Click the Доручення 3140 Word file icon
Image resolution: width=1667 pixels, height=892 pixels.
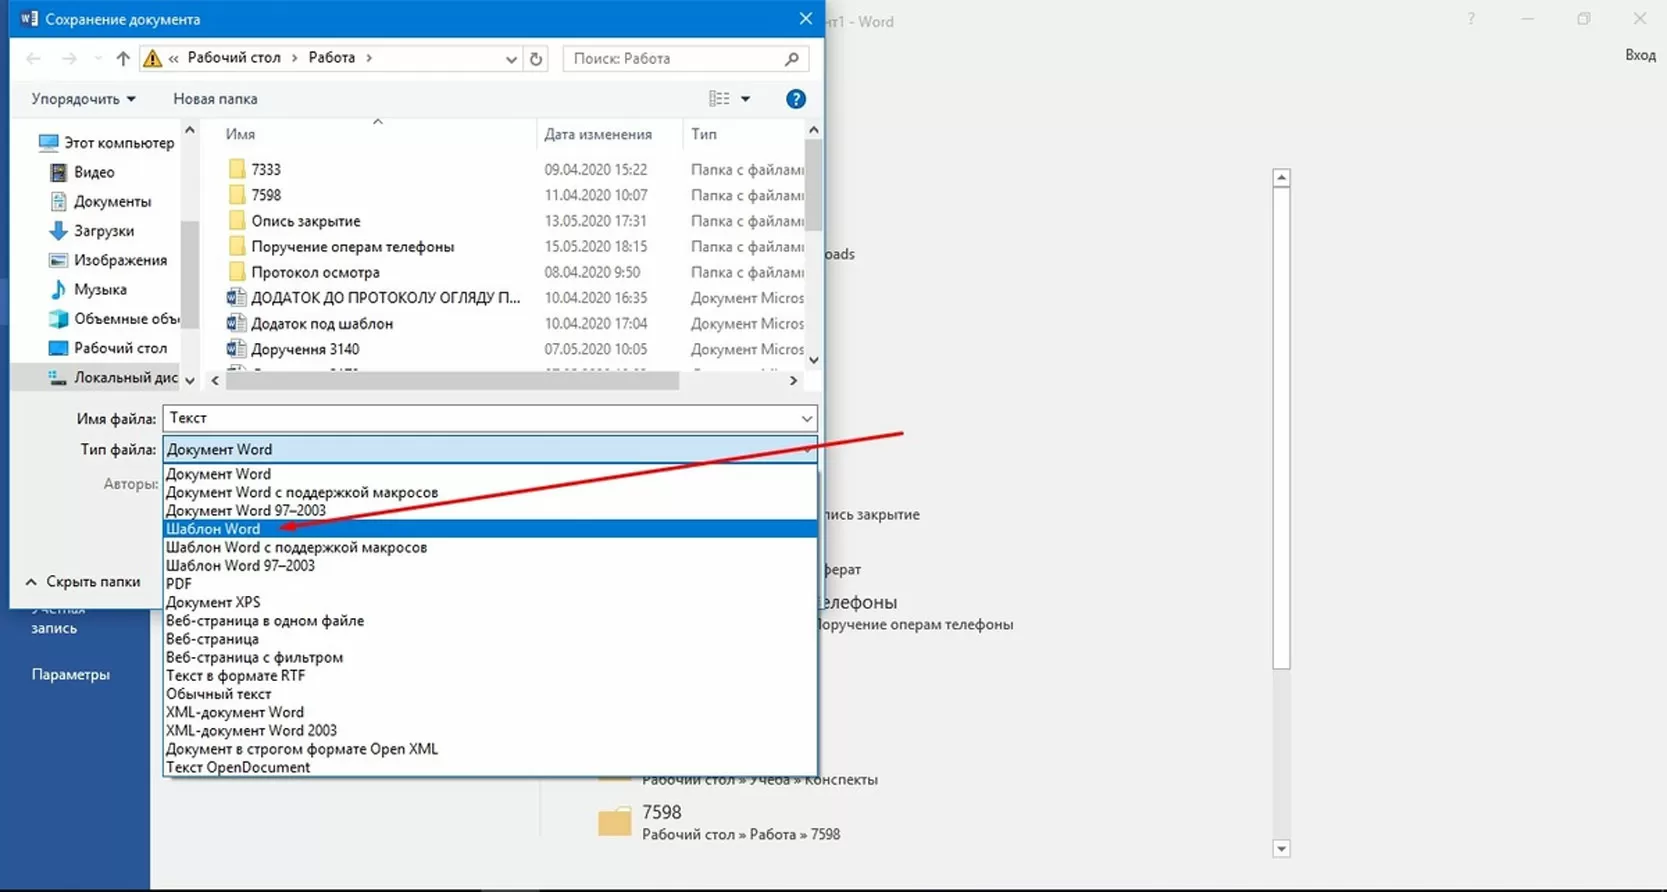(x=236, y=349)
